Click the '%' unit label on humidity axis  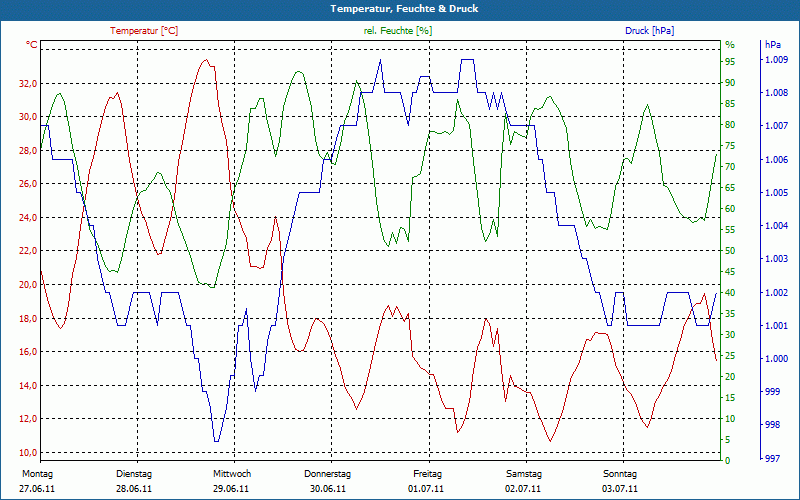730,45
